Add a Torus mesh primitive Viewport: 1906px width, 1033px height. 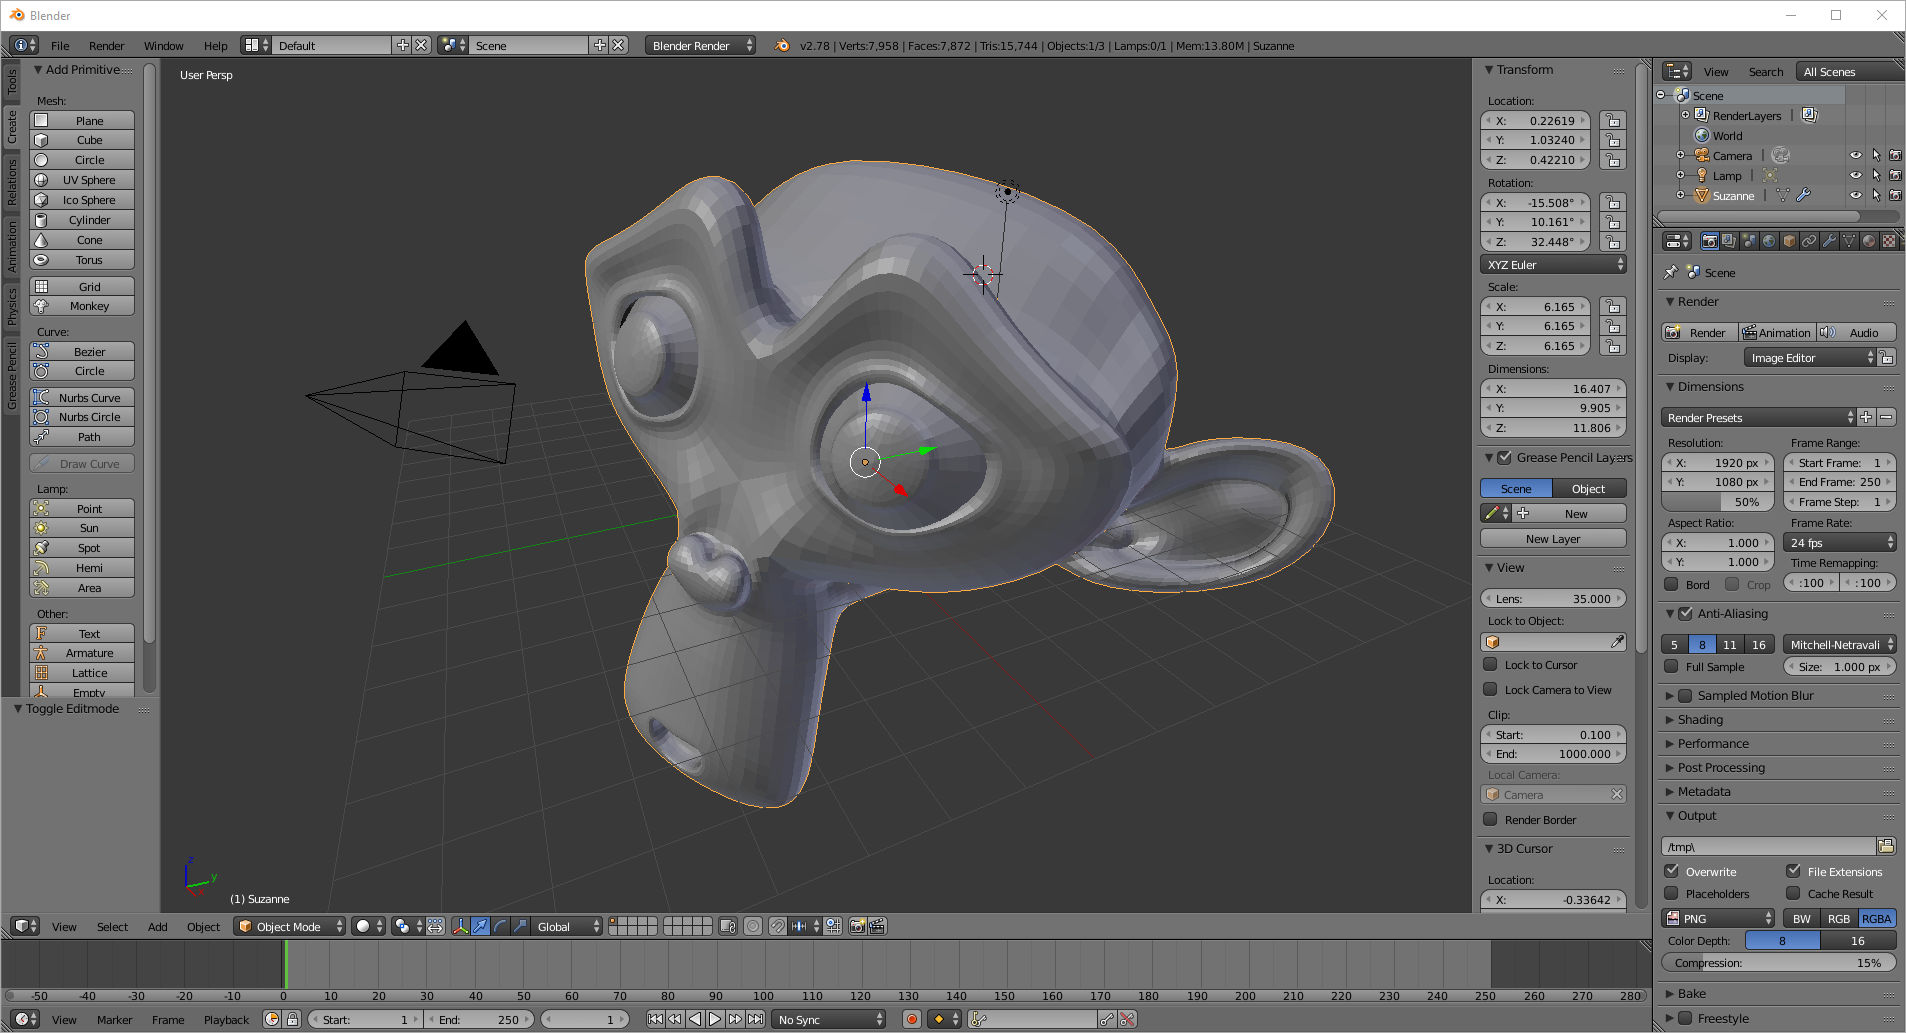coord(82,260)
